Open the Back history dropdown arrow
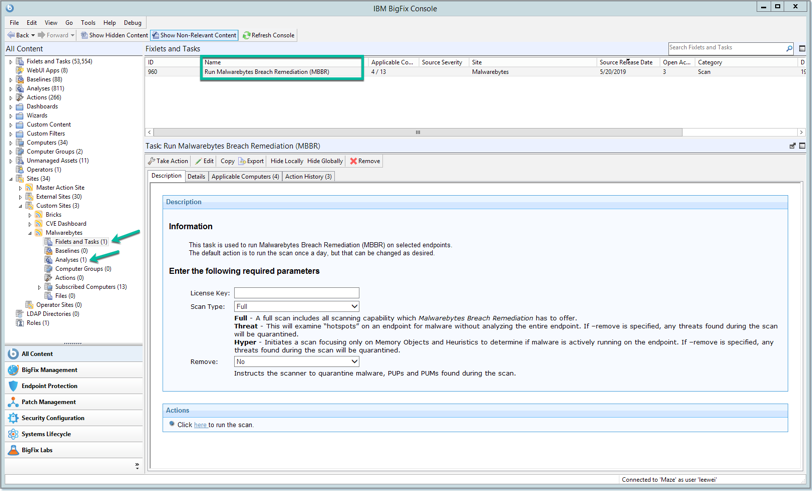Viewport: 812px width, 491px height. coord(33,35)
